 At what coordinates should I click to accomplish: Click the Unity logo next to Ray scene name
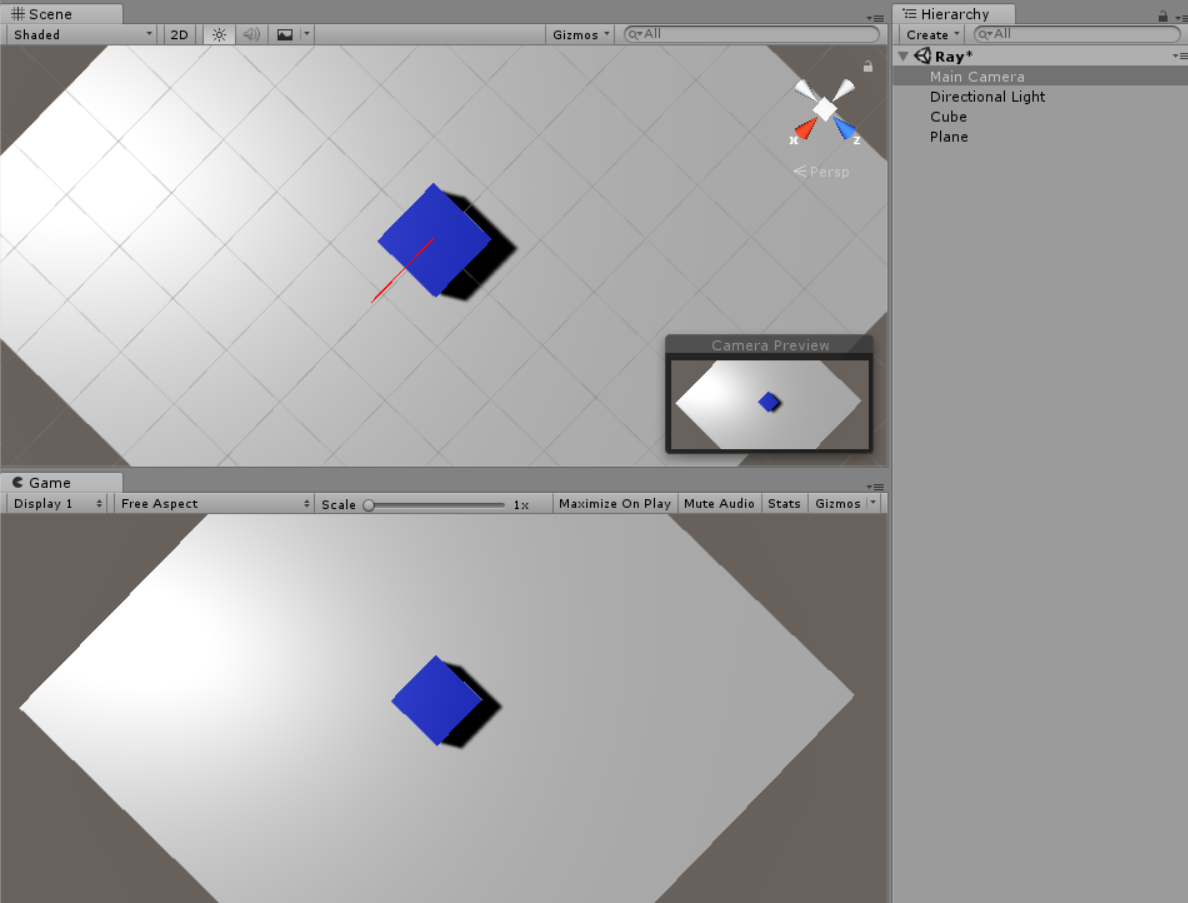point(921,56)
